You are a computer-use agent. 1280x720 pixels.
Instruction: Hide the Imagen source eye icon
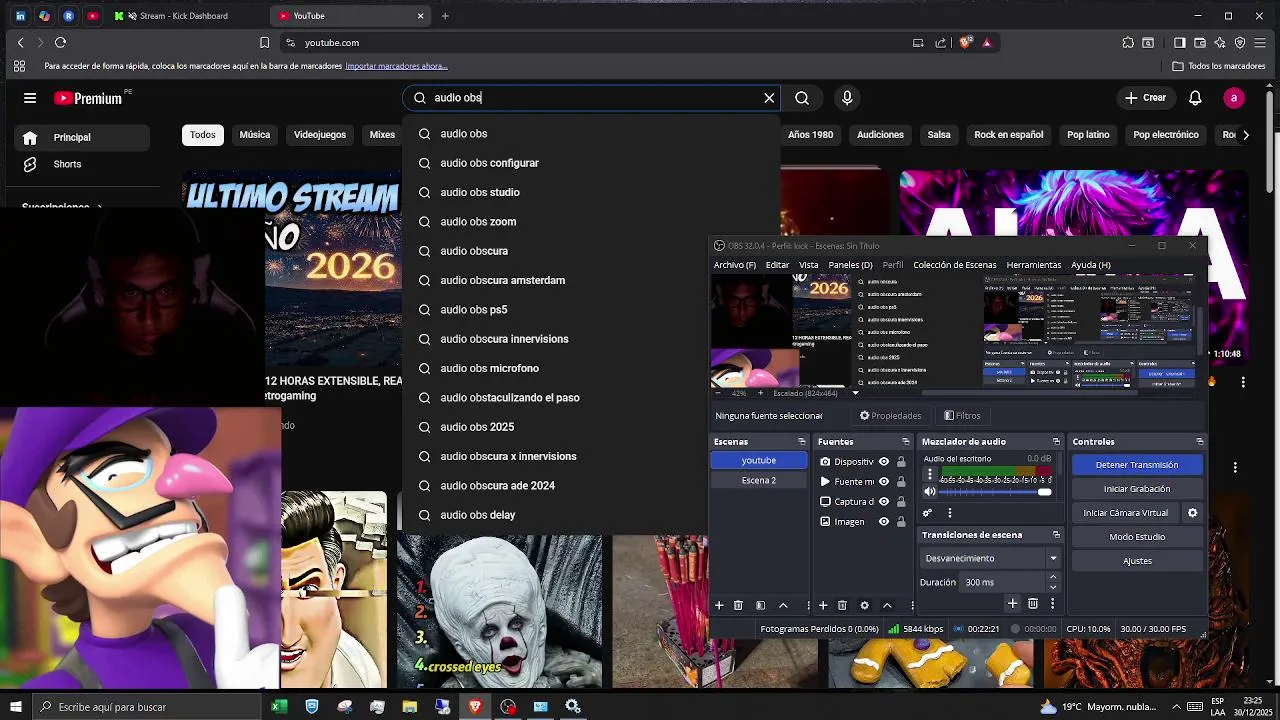click(x=884, y=522)
